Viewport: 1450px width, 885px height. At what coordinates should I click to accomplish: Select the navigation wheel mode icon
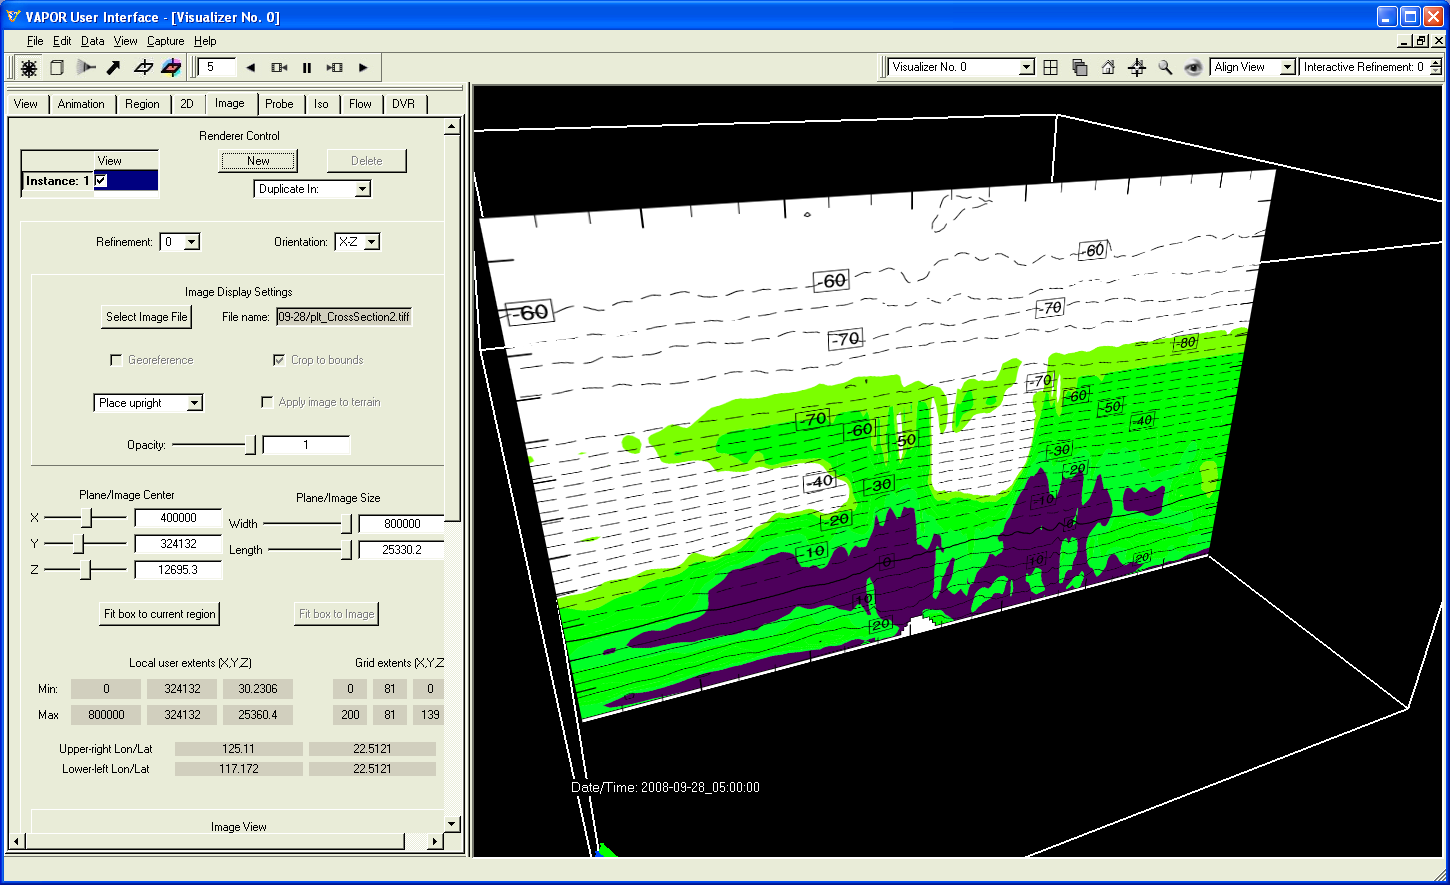pyautogui.click(x=29, y=68)
